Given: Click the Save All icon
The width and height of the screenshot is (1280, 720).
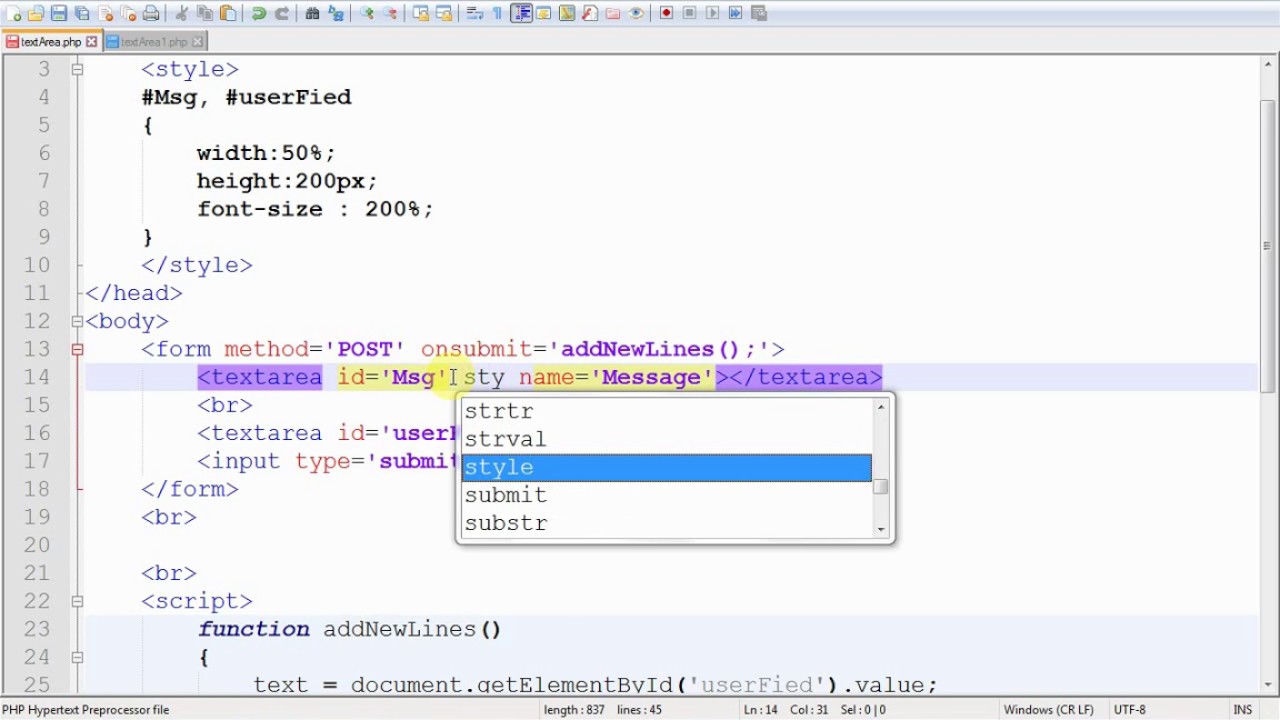Looking at the screenshot, I should pyautogui.click(x=81, y=13).
